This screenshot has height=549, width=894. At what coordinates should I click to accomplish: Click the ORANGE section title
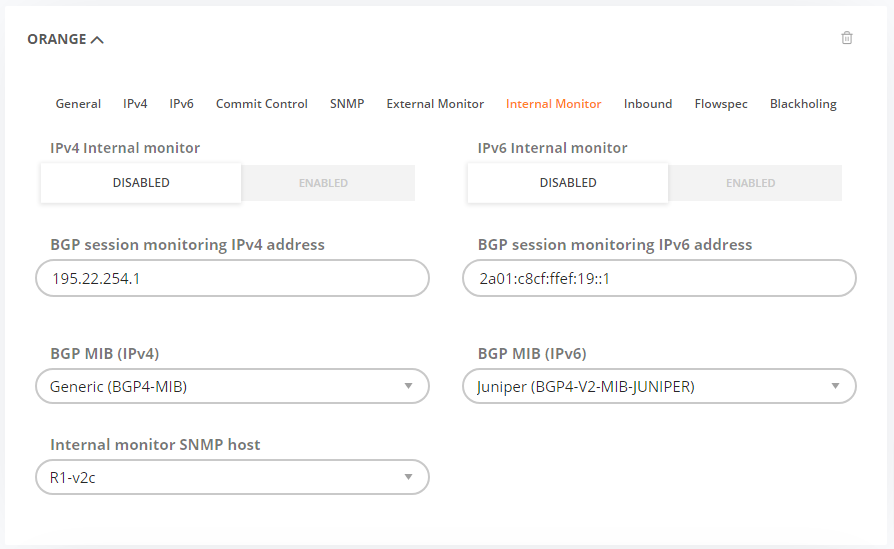57,39
